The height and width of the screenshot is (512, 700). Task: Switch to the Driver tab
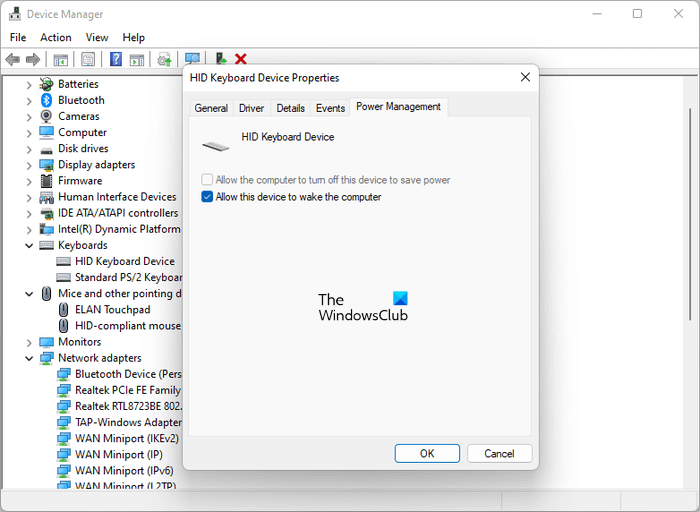[251, 108]
